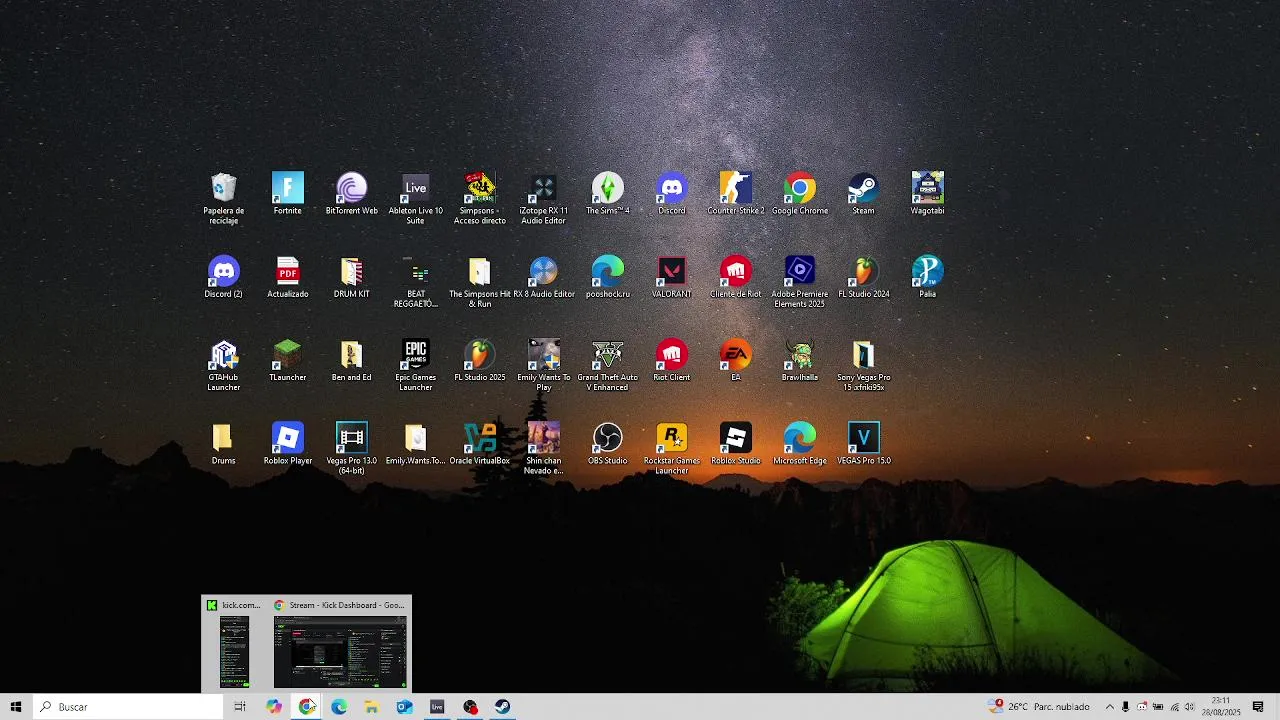This screenshot has height=720, width=1280.
Task: Open the Windows Start menu
Action: coord(16,707)
